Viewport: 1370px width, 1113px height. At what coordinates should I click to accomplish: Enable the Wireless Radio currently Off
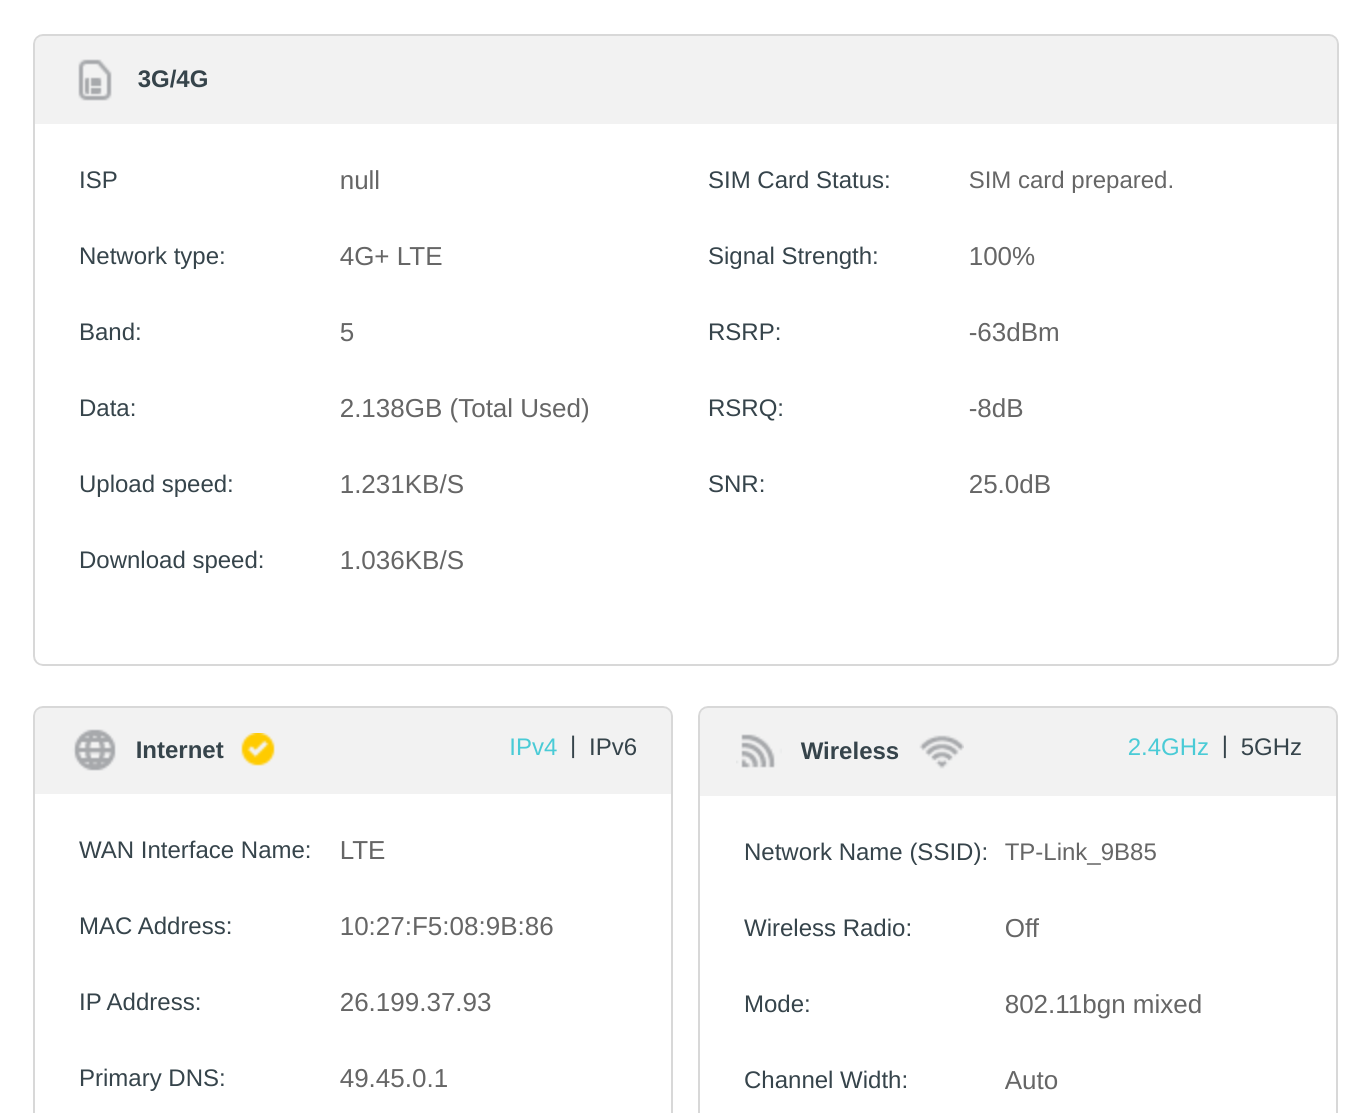coord(1021,928)
